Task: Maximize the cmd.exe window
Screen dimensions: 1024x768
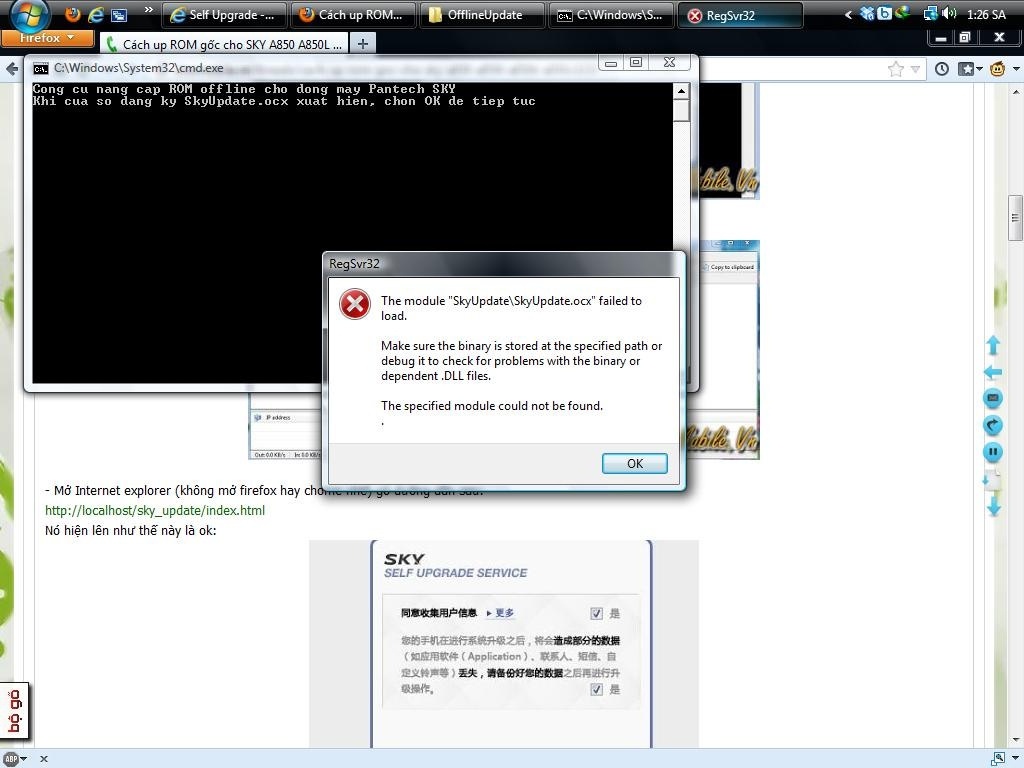Action: [636, 63]
